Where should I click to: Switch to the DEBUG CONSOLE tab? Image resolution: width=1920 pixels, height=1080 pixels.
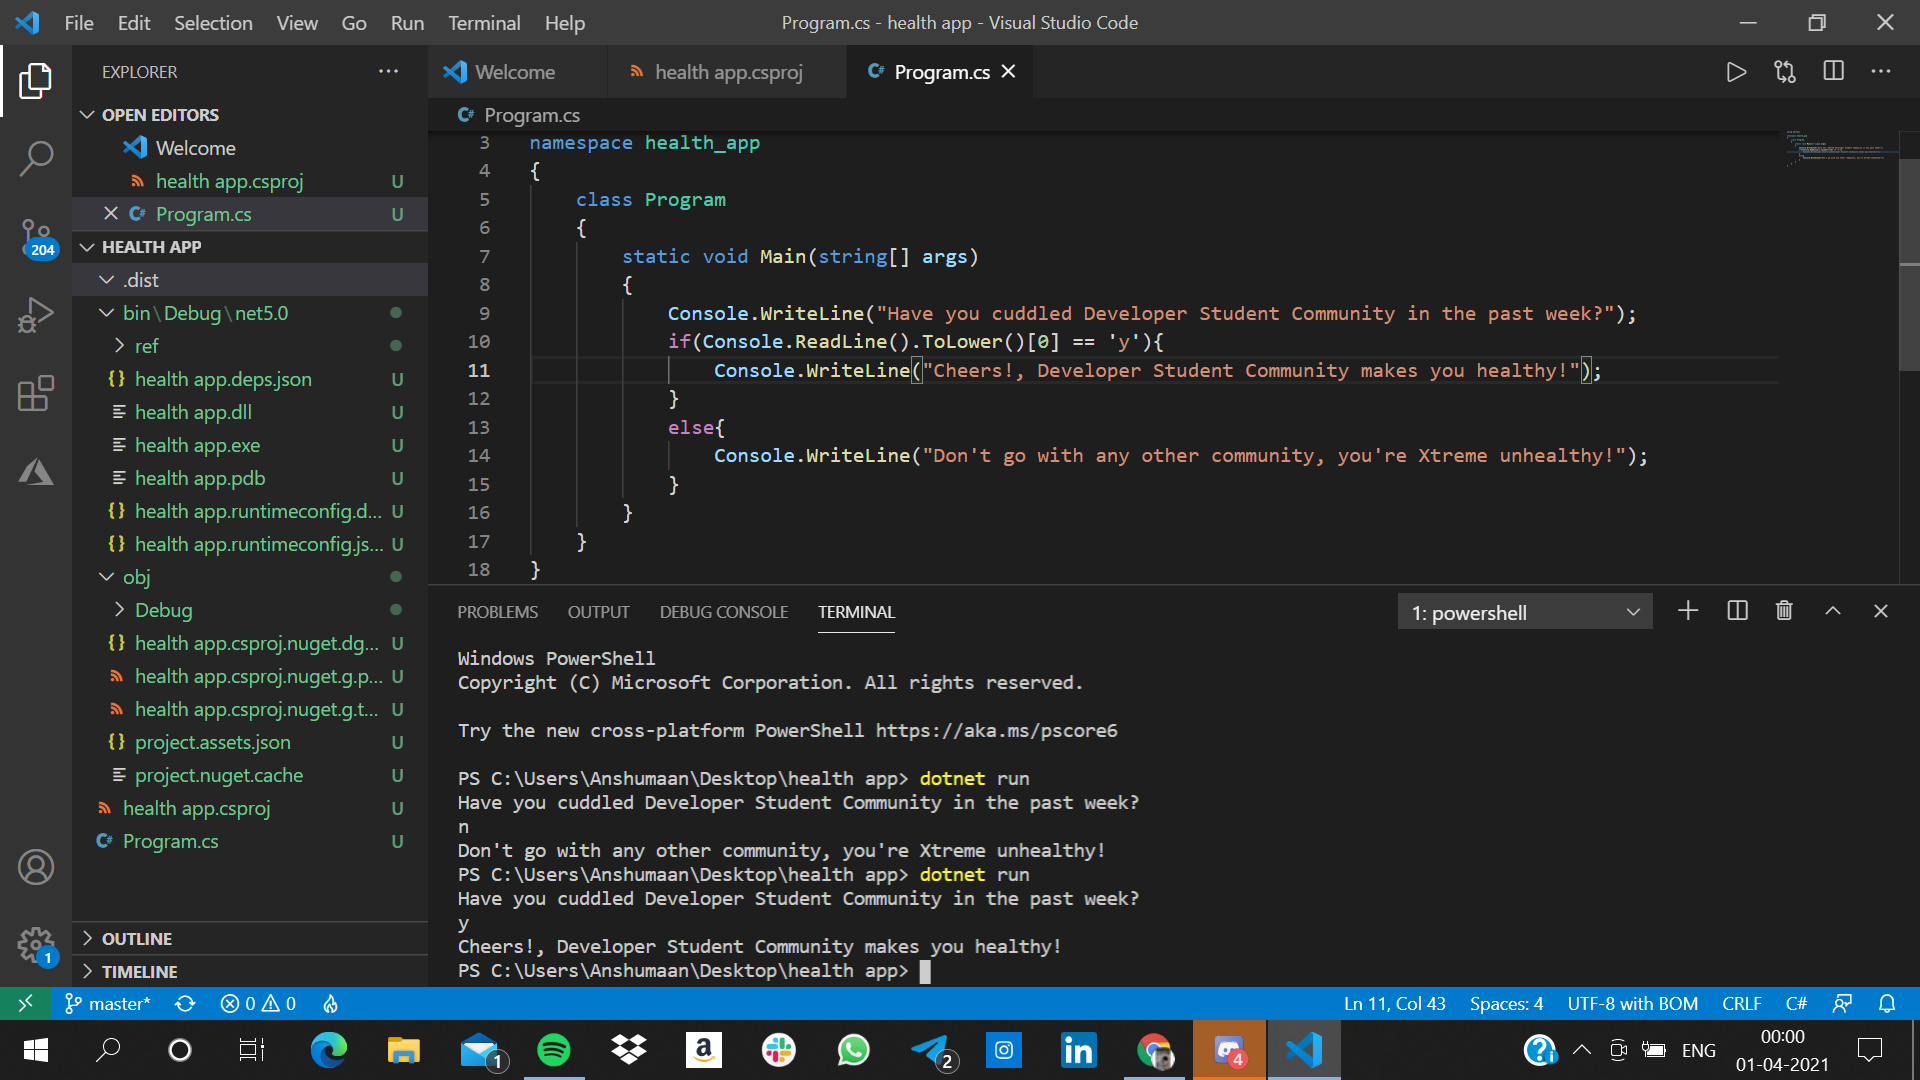(x=723, y=612)
